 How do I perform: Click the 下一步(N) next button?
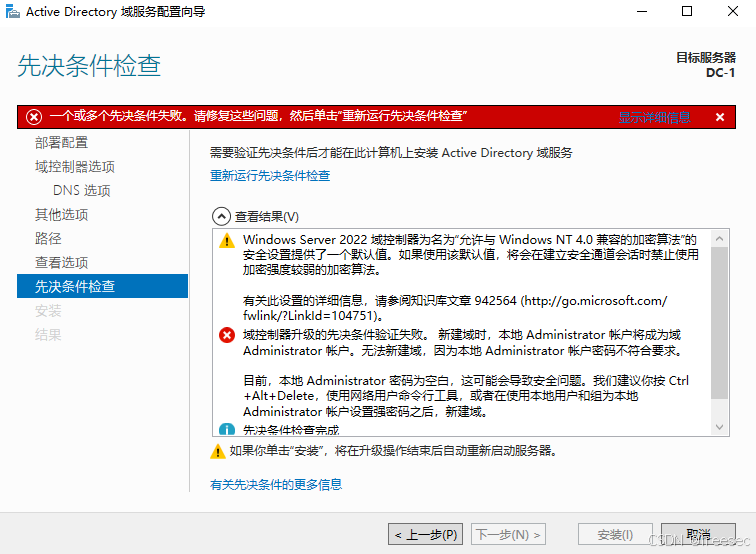coord(508,534)
